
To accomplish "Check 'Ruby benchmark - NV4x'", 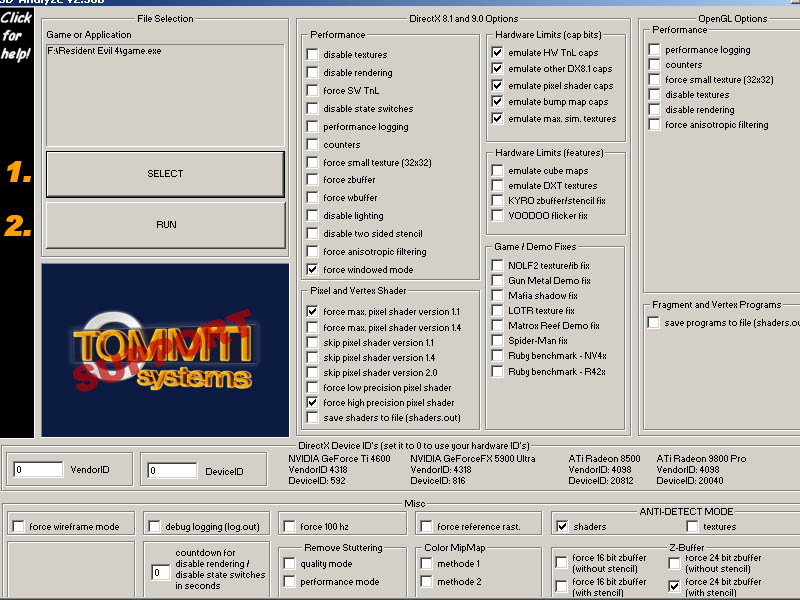I will click(x=497, y=356).
